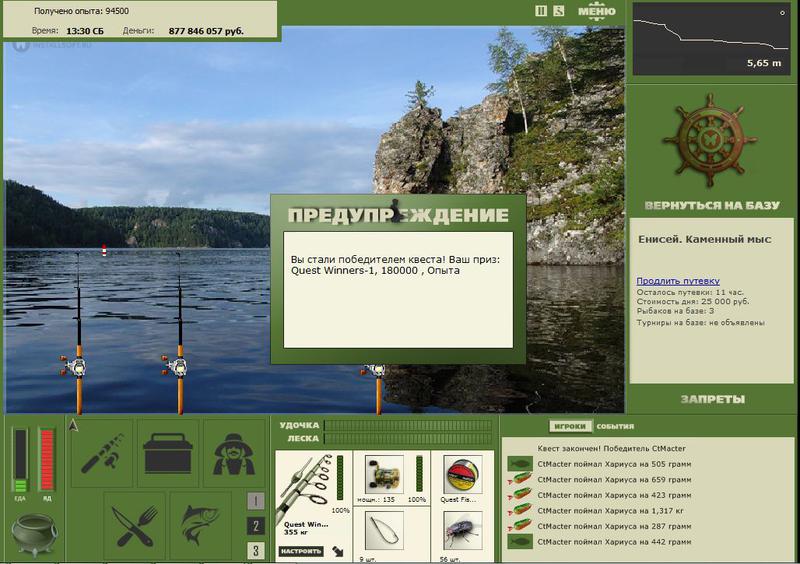The height and width of the screenshot is (564, 800).
Task: Click the rod 100% durability bar
Action: (340, 478)
